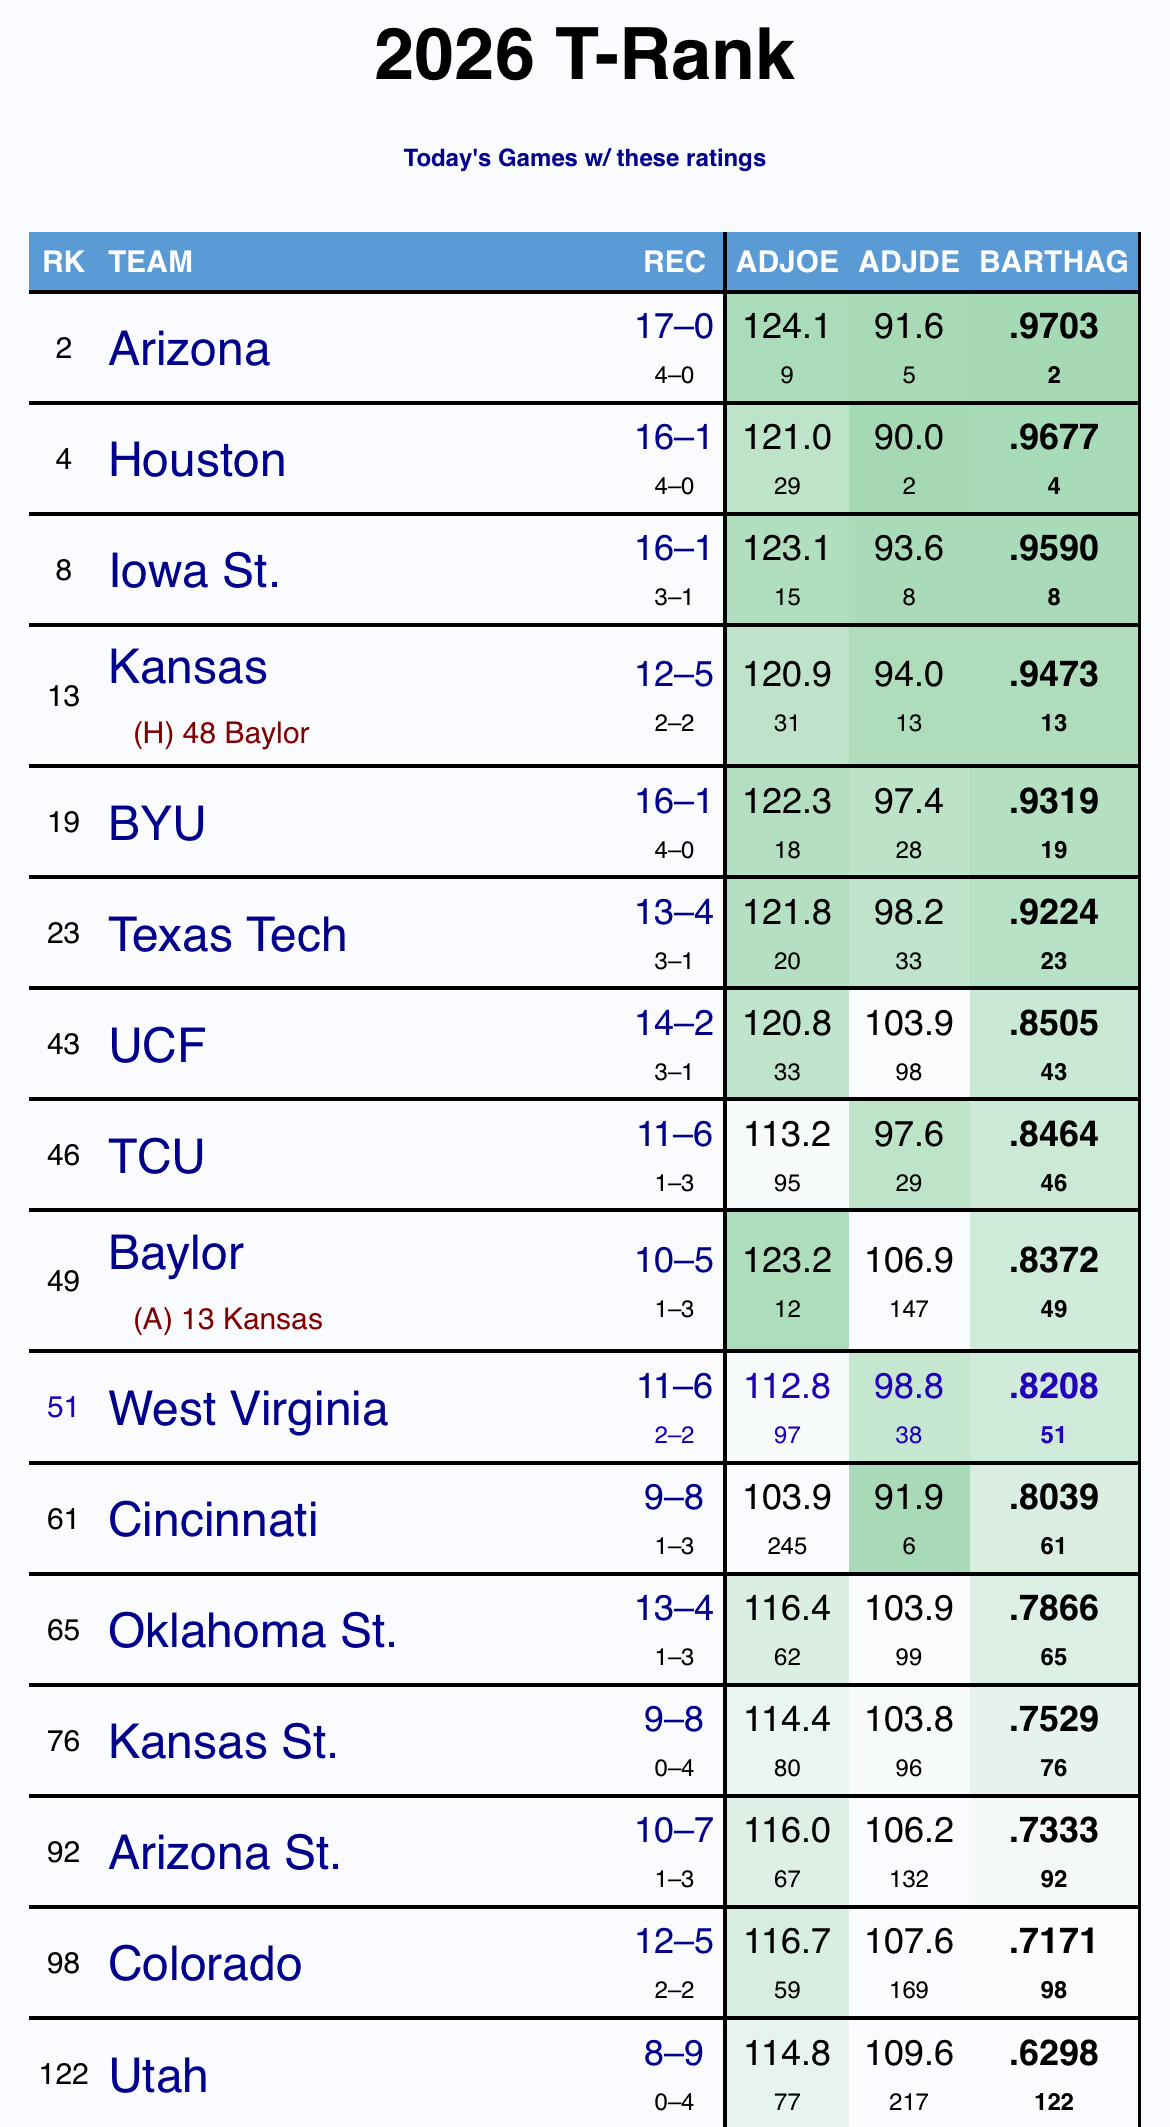Open the (H) 48 Baylor game link

pos(221,733)
